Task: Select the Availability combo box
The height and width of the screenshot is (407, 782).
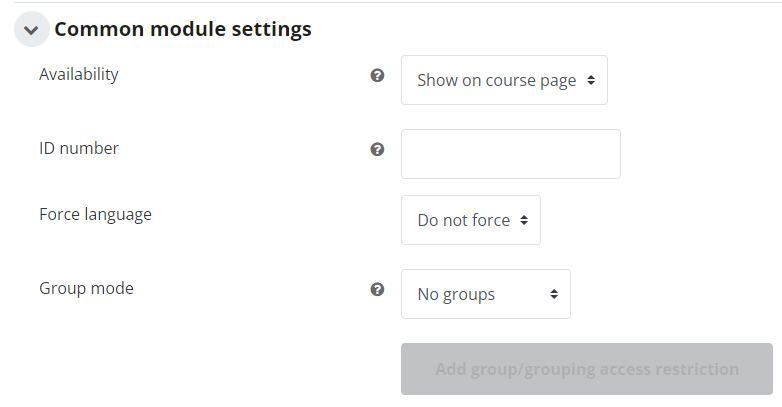Action: pyautogui.click(x=504, y=80)
